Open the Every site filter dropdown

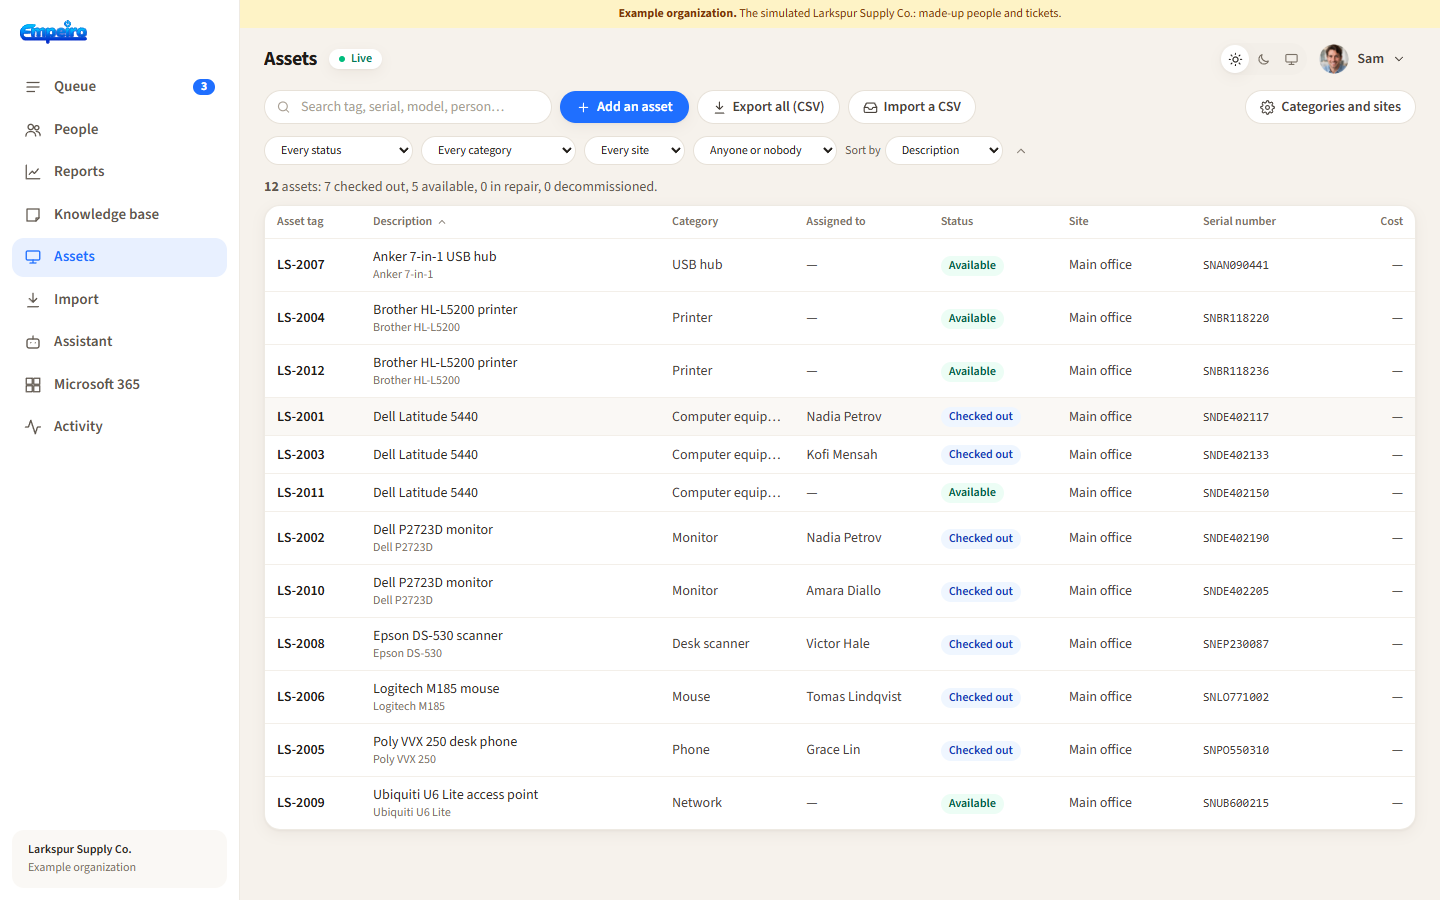(635, 151)
